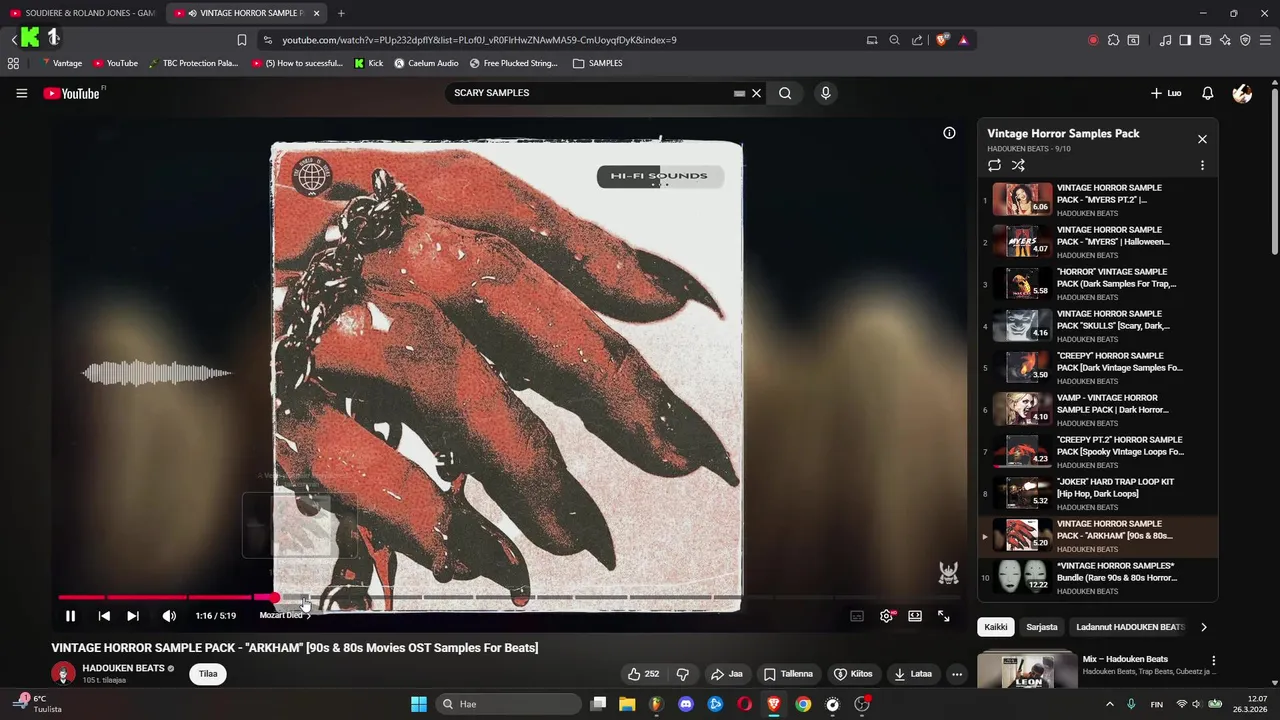Toggle subtitles on the player
The height and width of the screenshot is (720, 1280).
point(857,616)
